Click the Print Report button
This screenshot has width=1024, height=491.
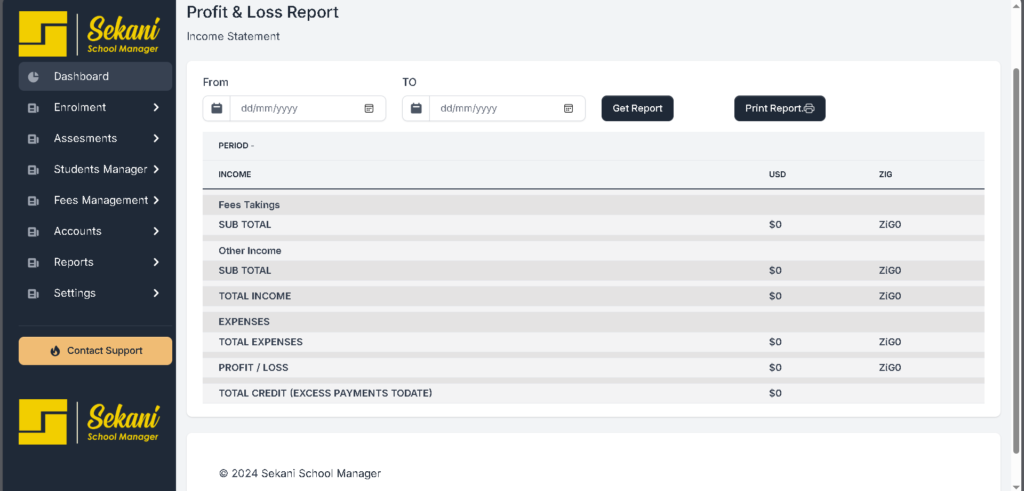coord(780,108)
